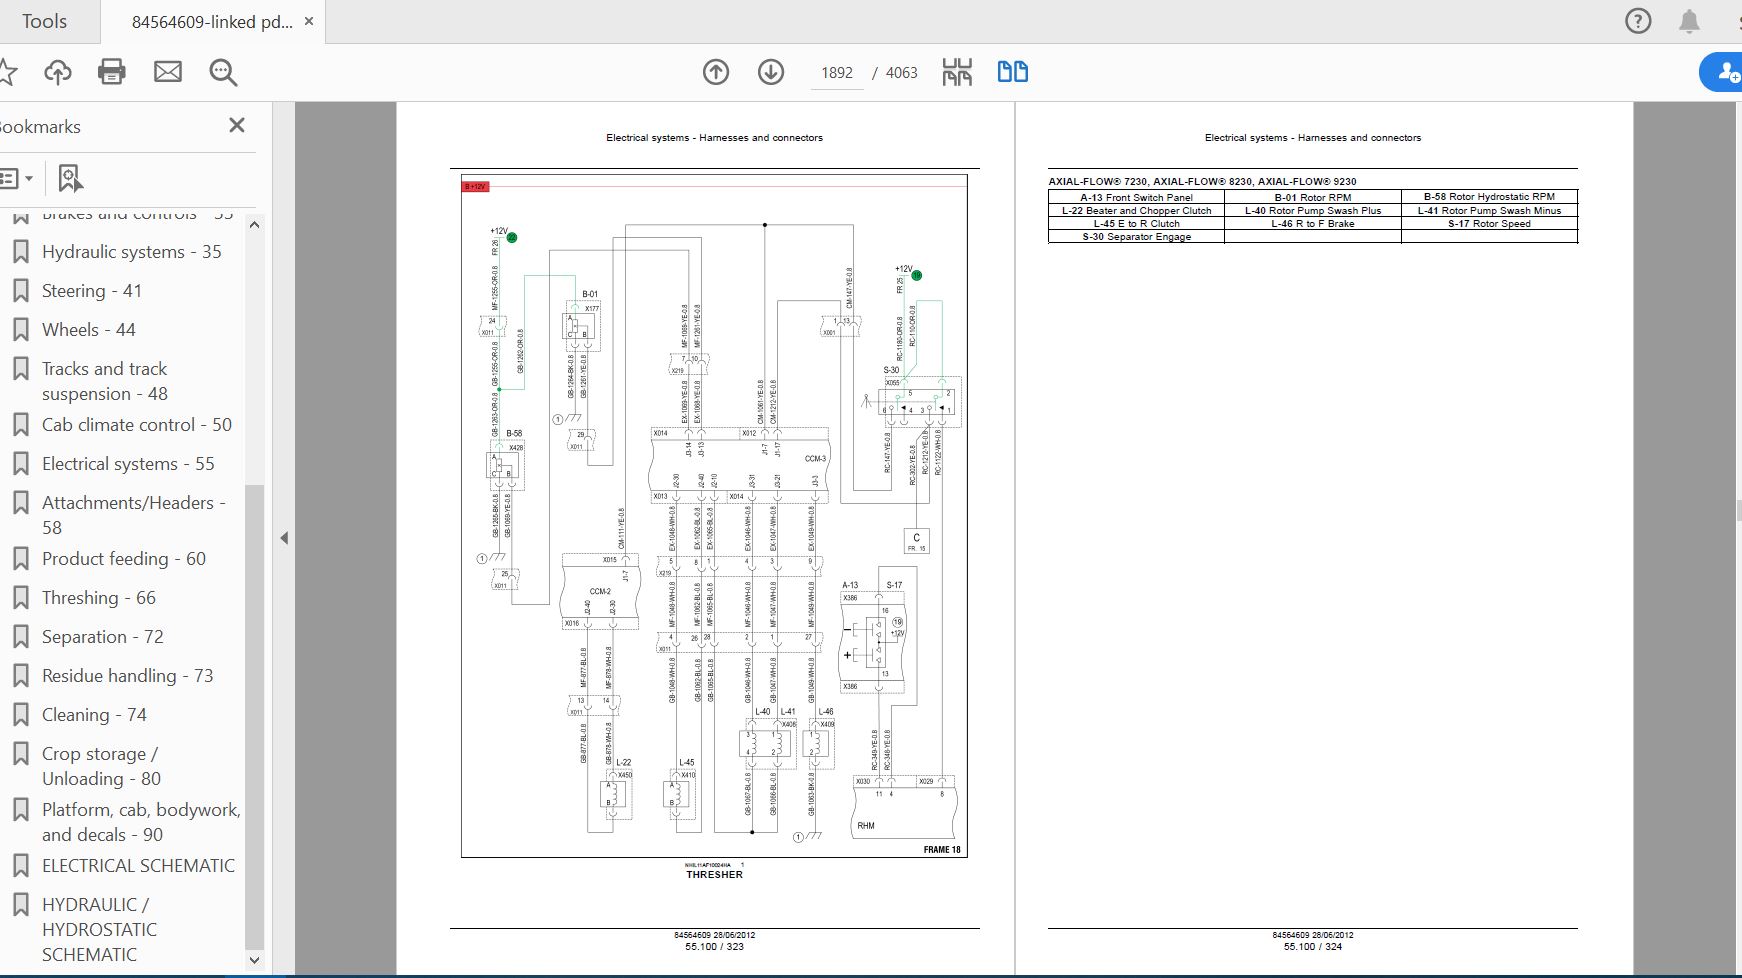This screenshot has width=1742, height=978.
Task: Click bookmark icon beside ELECTRICAL SCHEMATIC
Action: click(20, 866)
